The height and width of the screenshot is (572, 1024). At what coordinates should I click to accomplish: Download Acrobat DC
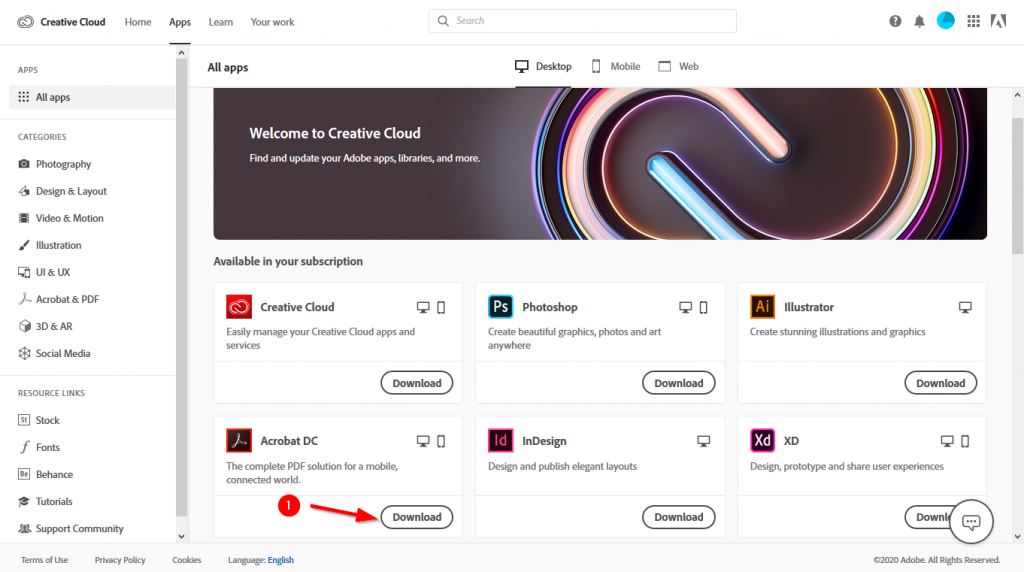pyautogui.click(x=417, y=517)
